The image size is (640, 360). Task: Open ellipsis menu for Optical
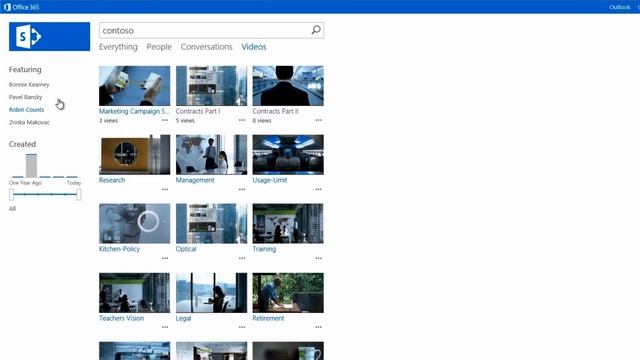242,258
